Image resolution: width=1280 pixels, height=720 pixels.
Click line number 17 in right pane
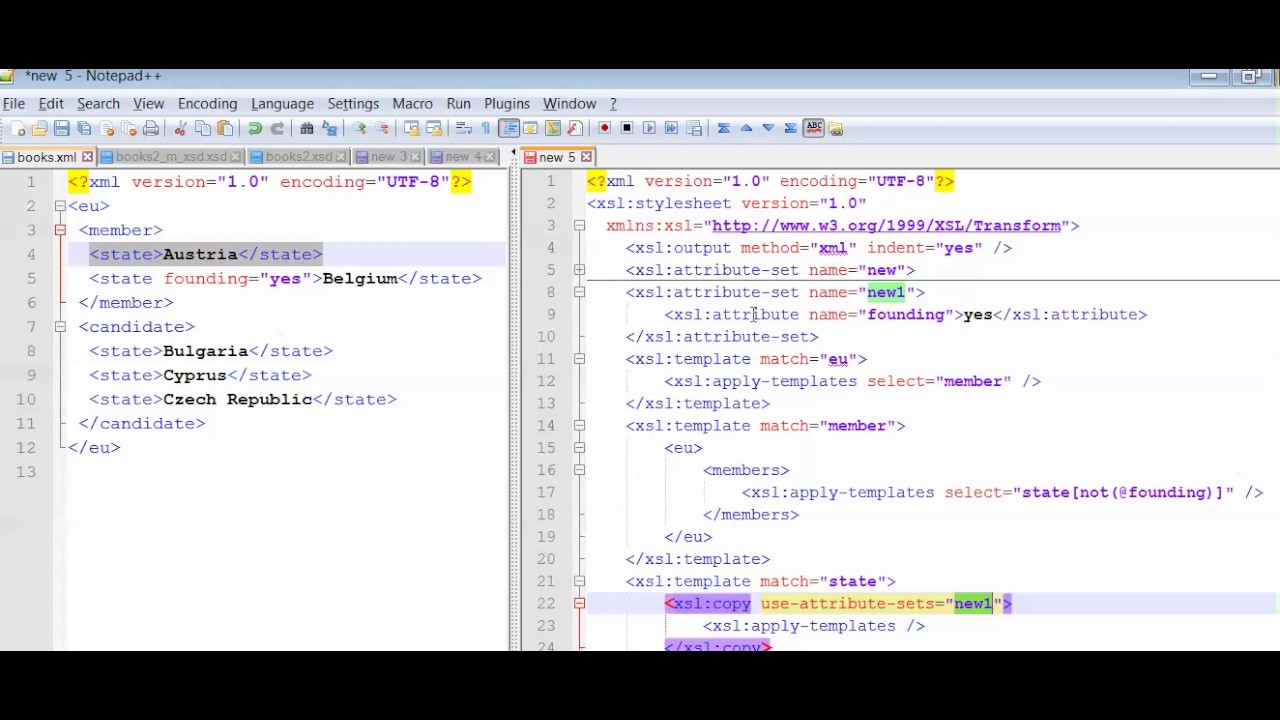[x=545, y=492]
